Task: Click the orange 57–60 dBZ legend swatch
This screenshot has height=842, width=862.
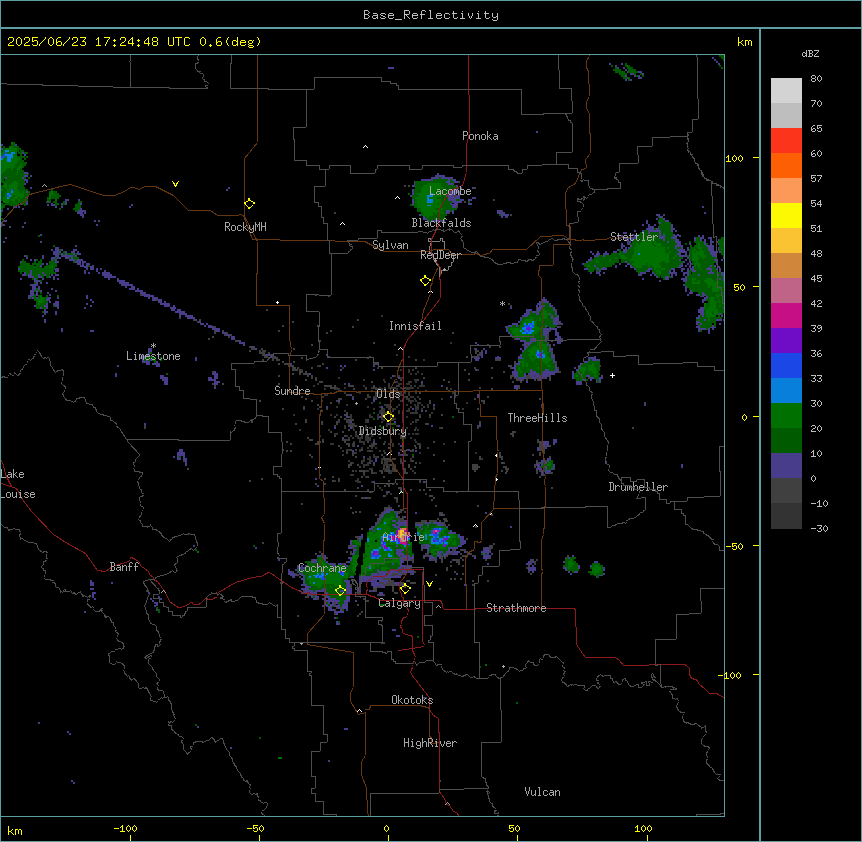Action: pyautogui.click(x=786, y=165)
